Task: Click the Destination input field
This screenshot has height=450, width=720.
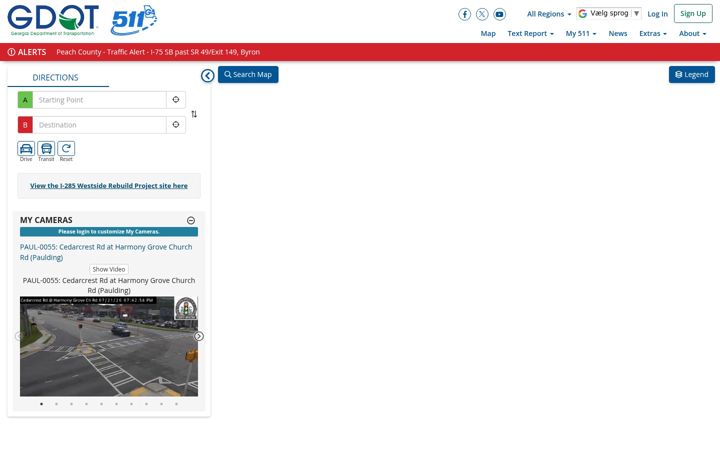Action: pyautogui.click(x=99, y=124)
